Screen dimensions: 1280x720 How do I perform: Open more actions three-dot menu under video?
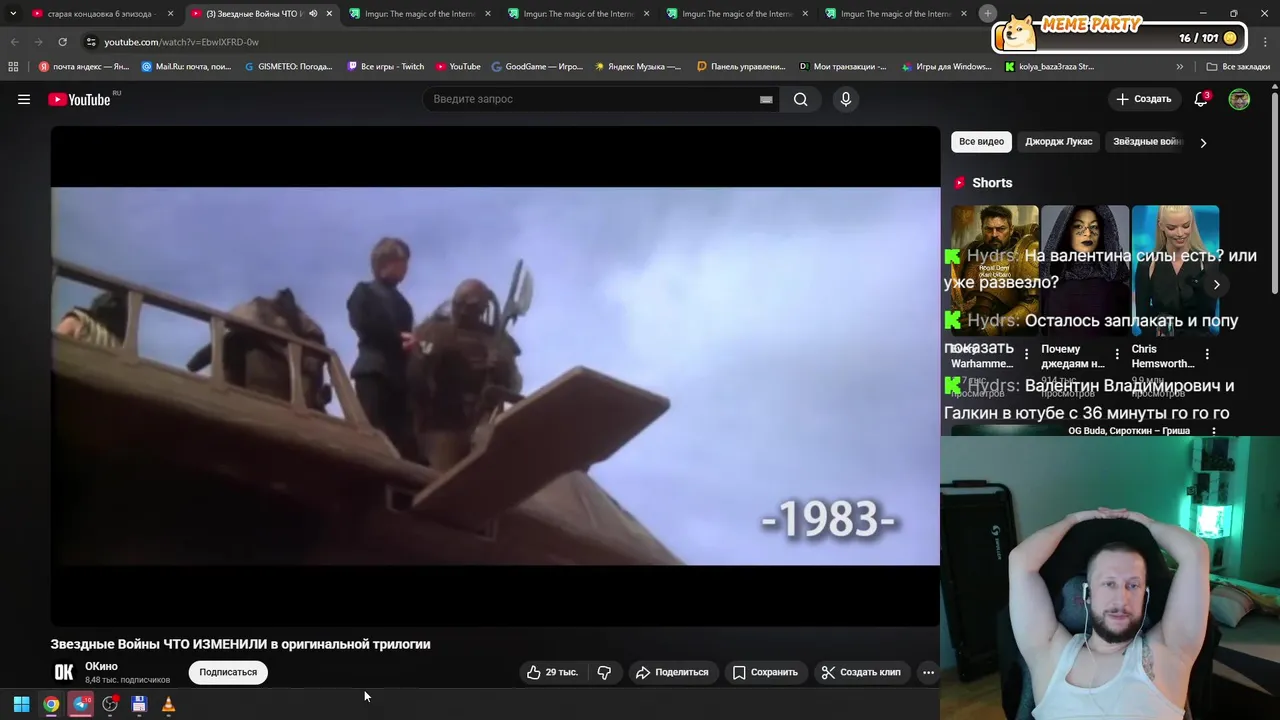(x=928, y=672)
